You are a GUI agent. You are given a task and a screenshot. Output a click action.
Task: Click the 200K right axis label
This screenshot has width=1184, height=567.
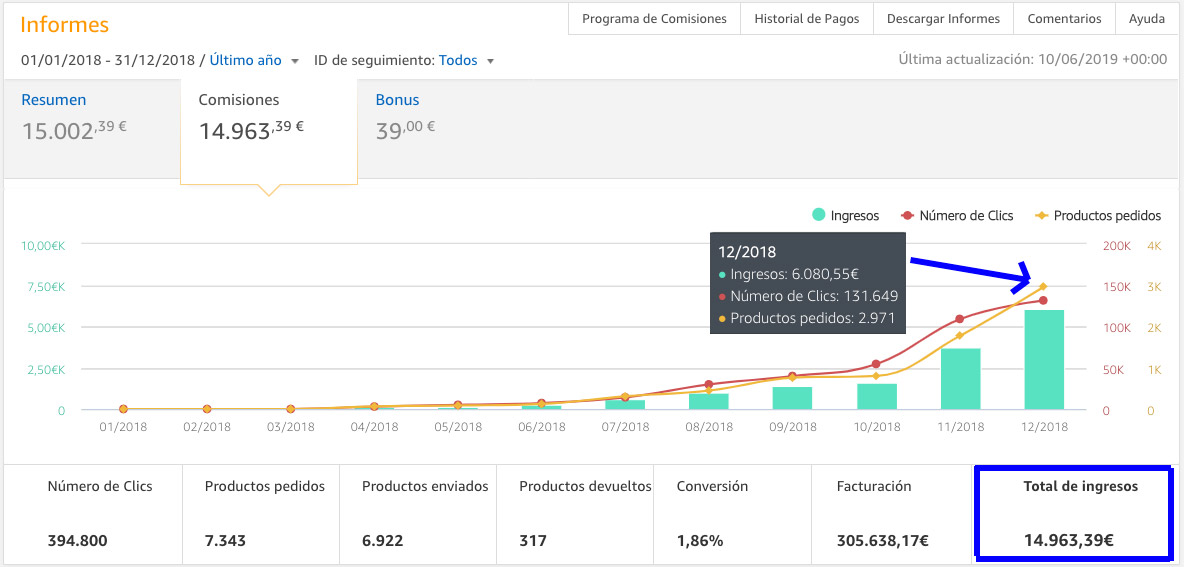[x=1116, y=245]
